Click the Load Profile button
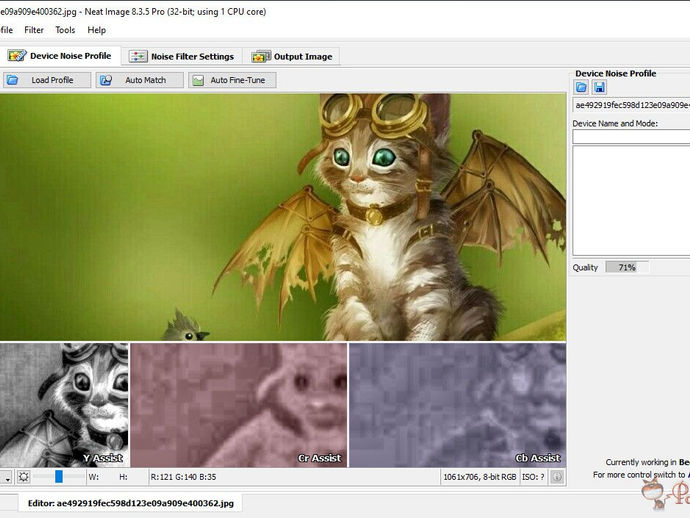Image resolution: width=690 pixels, height=518 pixels. coord(47,80)
